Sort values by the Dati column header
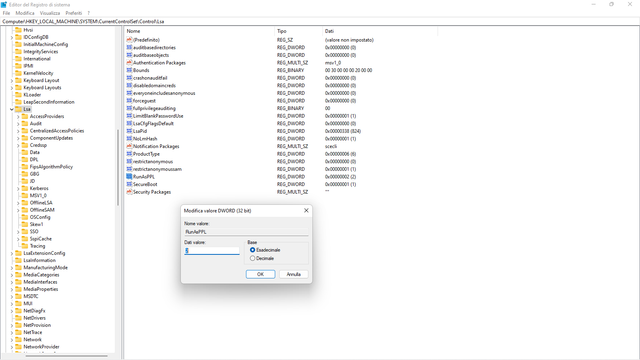 point(380,31)
